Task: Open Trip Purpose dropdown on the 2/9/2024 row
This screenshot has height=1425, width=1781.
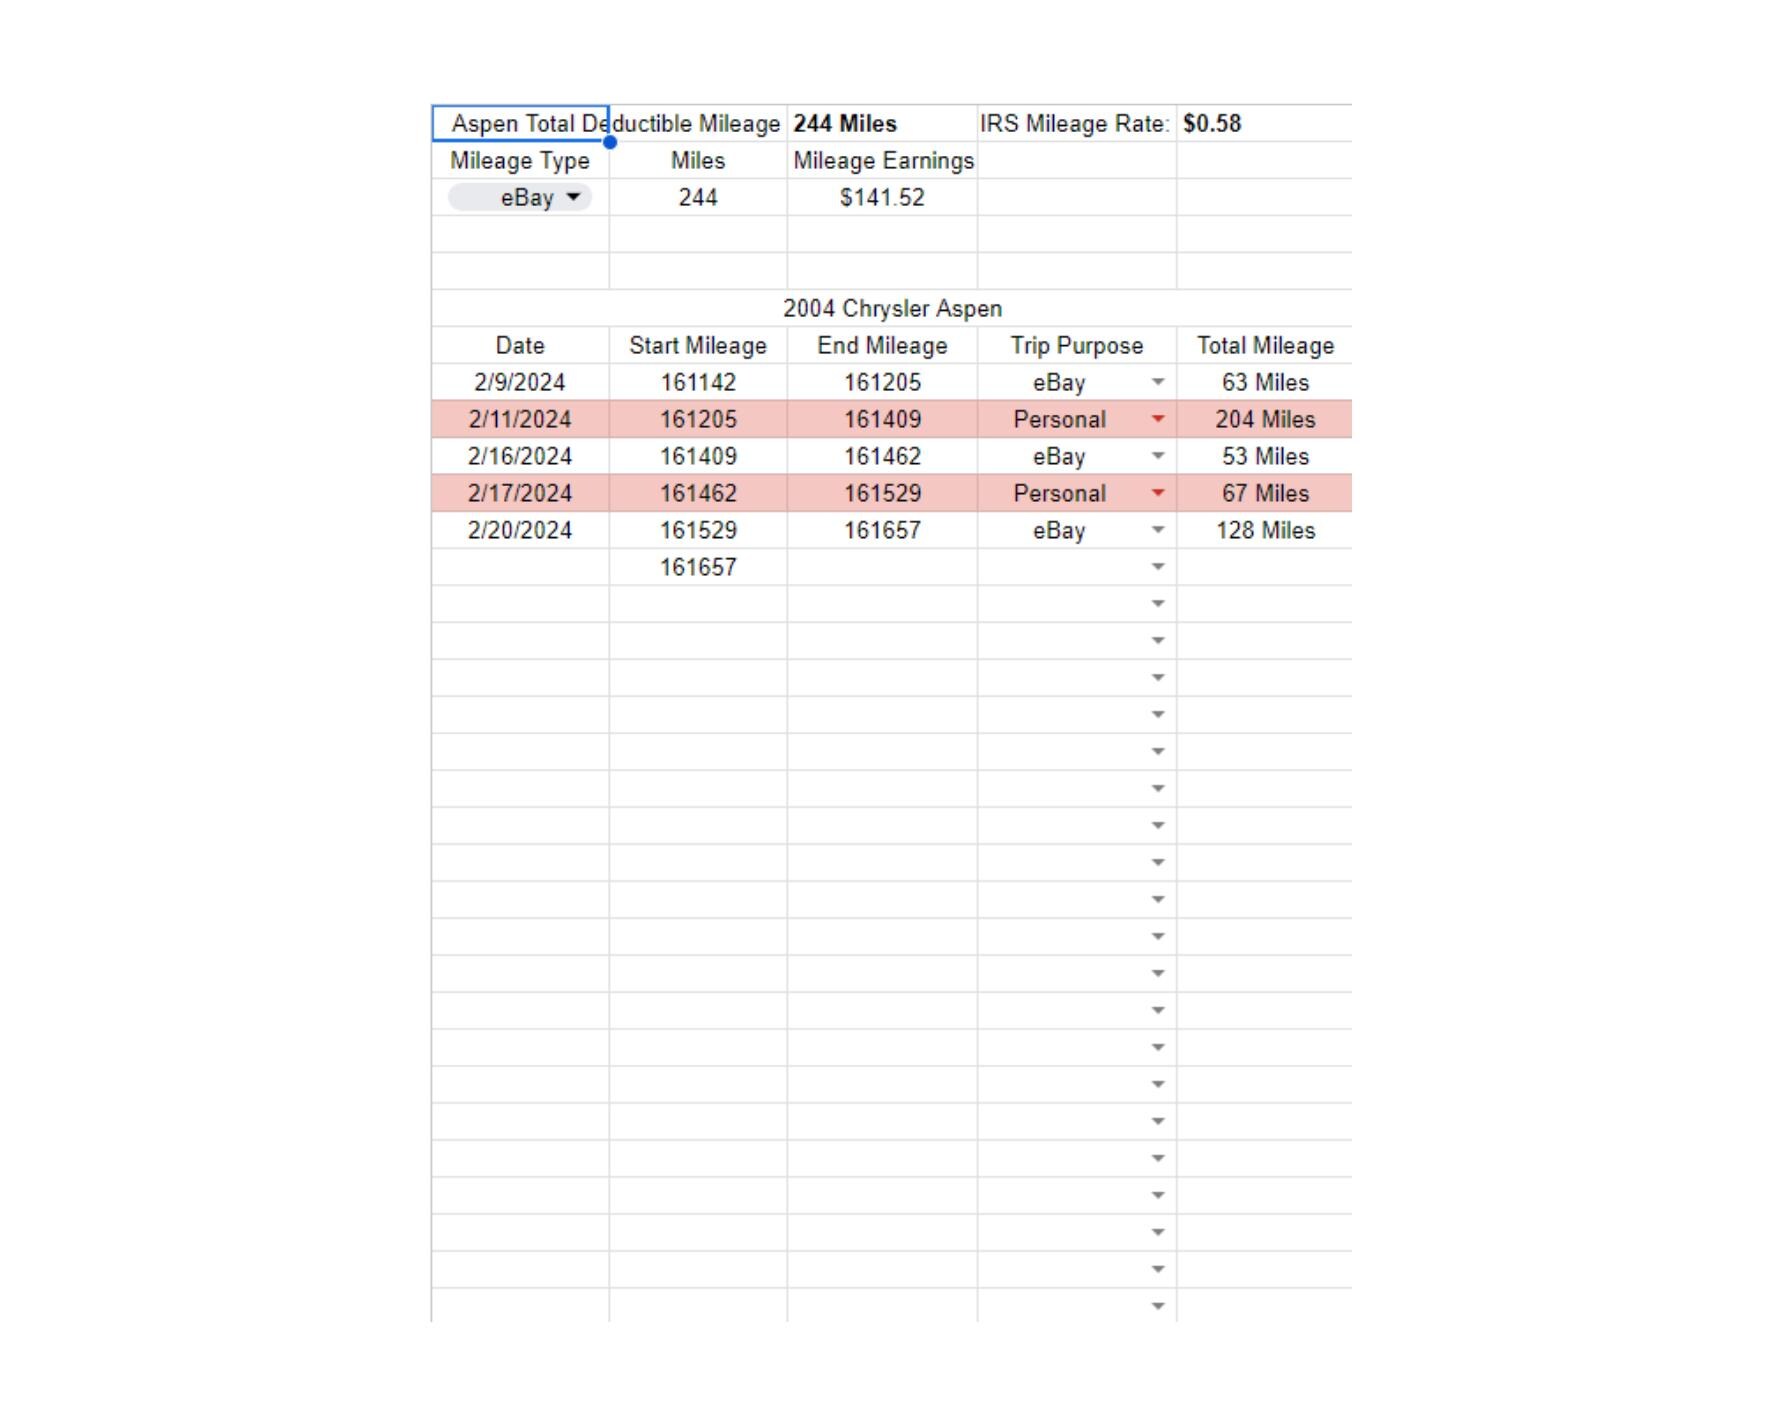Action: tap(1158, 382)
